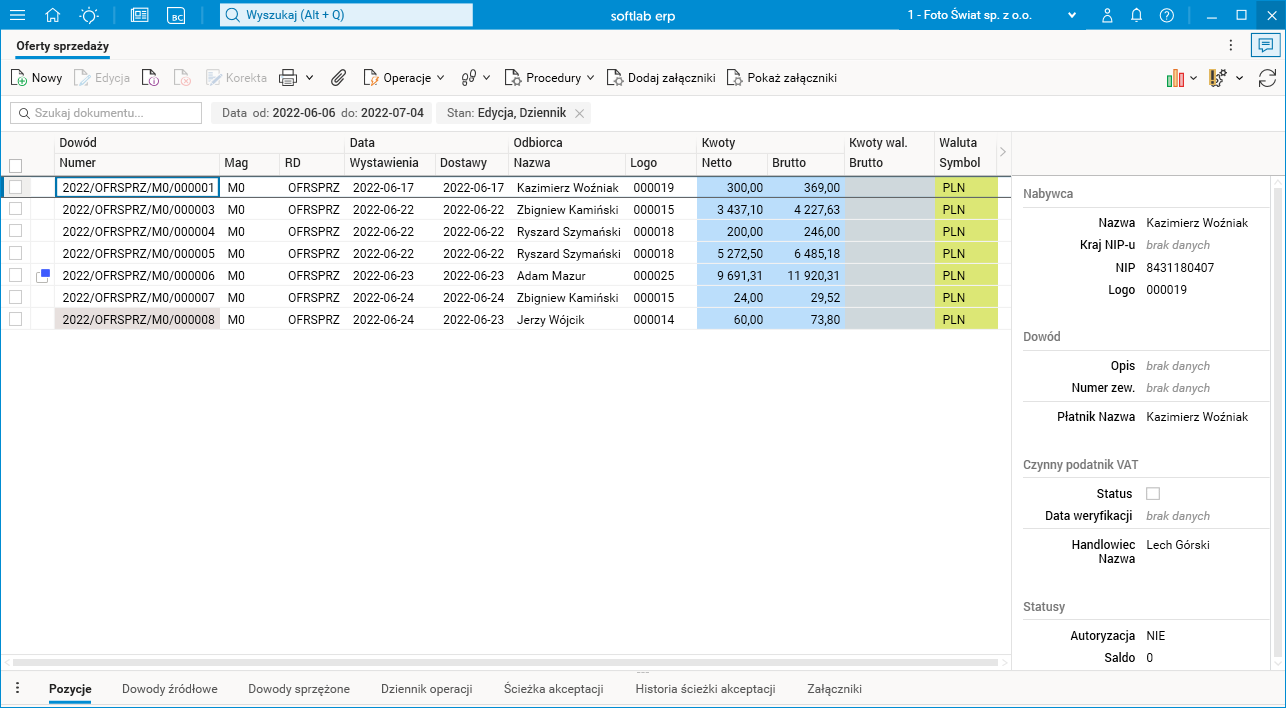The image size is (1286, 708).
Task: Click the Szukaj dokumentu search field
Action: [106, 113]
